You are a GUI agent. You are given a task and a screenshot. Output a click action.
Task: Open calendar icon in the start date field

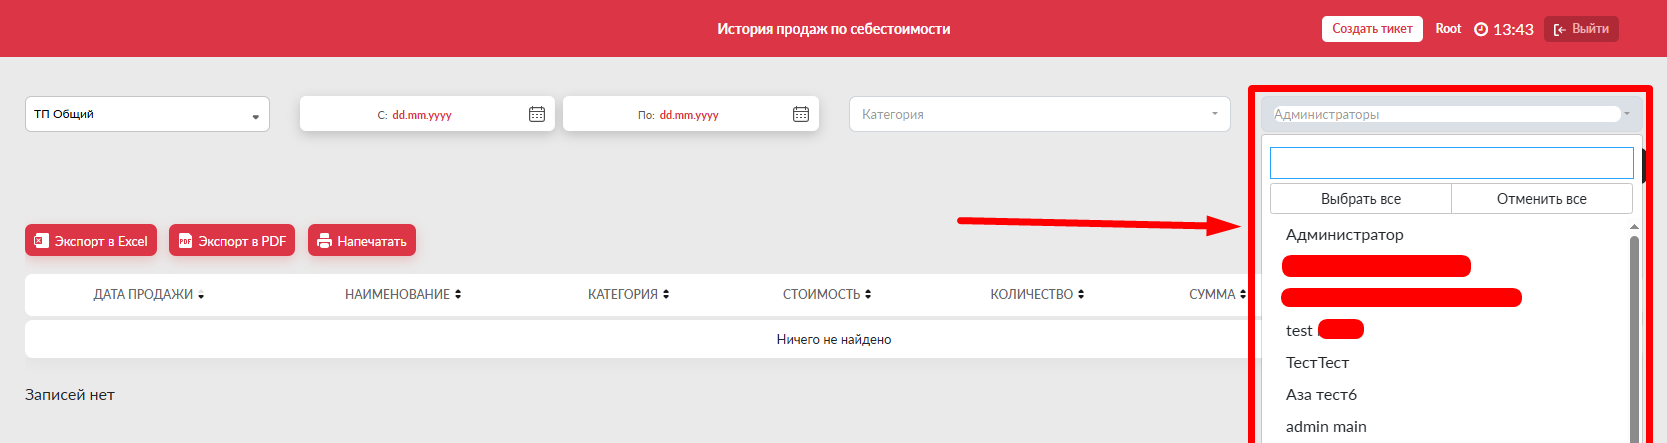tap(537, 114)
